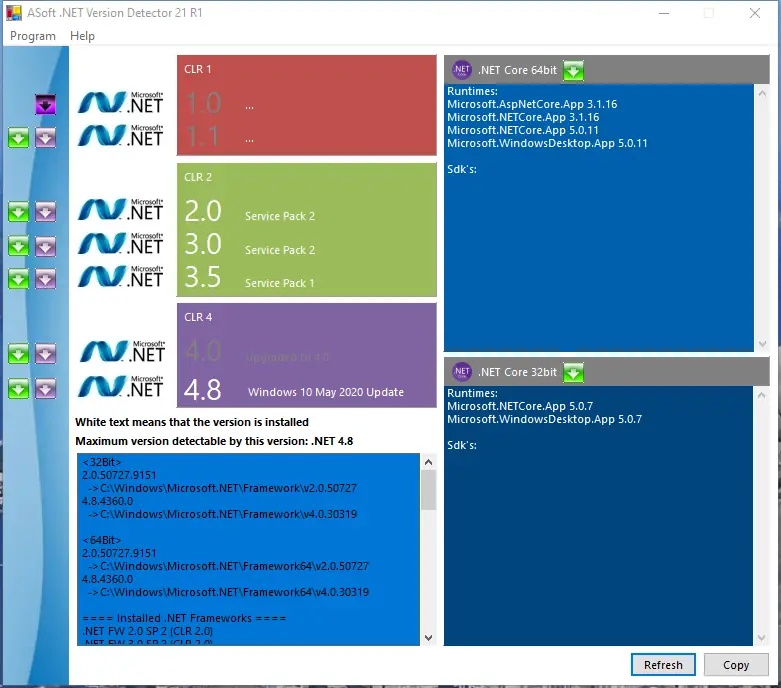Click the framework details log scrollbar thumb

pos(428,490)
